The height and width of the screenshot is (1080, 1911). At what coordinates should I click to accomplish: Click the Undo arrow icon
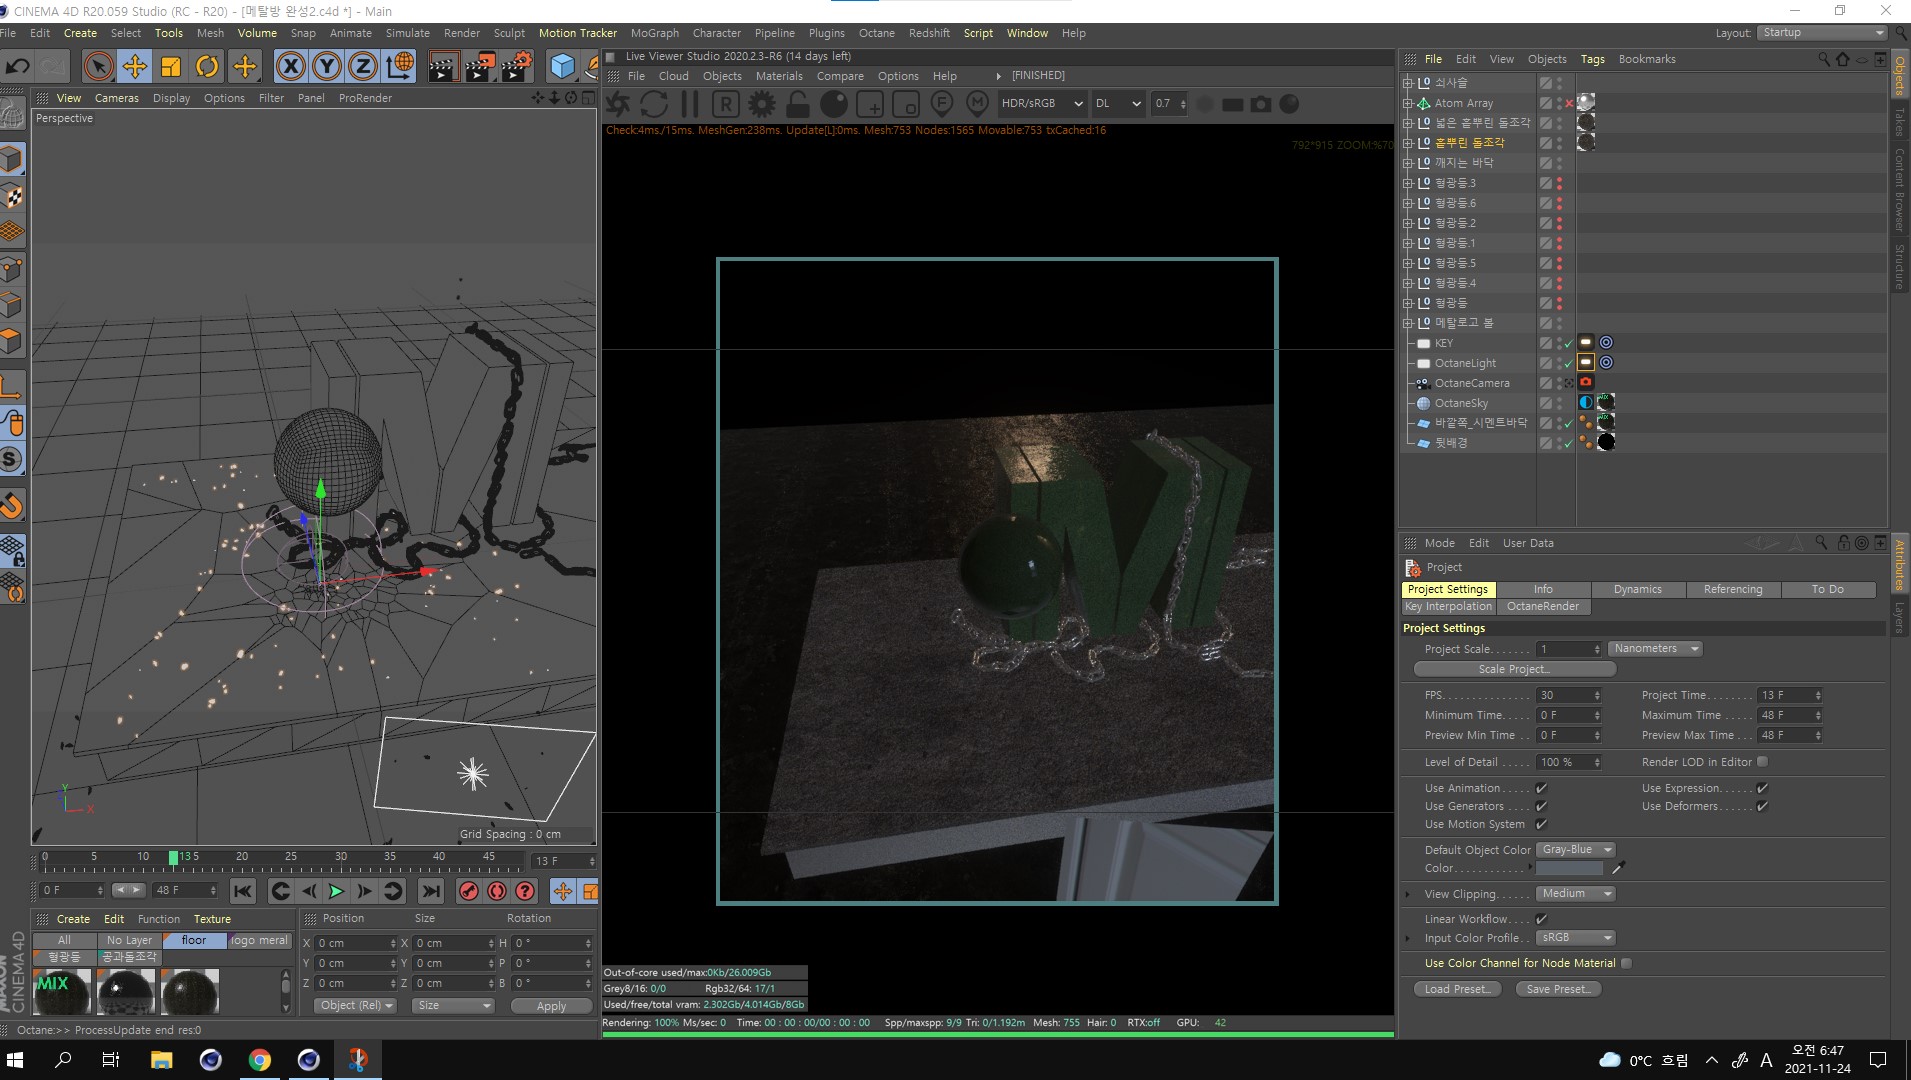pyautogui.click(x=17, y=67)
